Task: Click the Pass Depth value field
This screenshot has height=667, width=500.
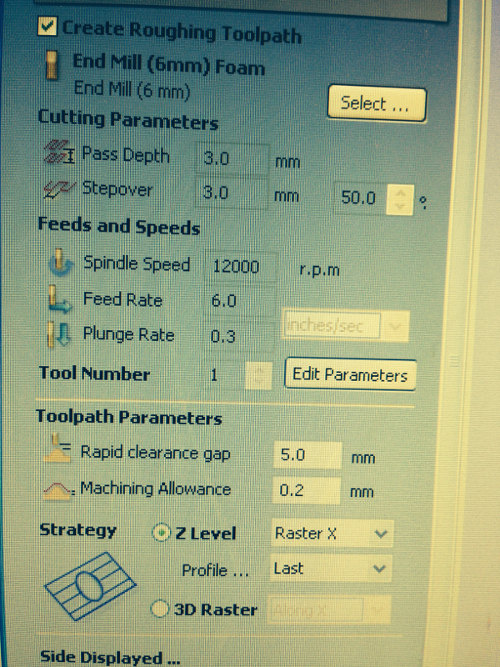Action: [x=232, y=158]
